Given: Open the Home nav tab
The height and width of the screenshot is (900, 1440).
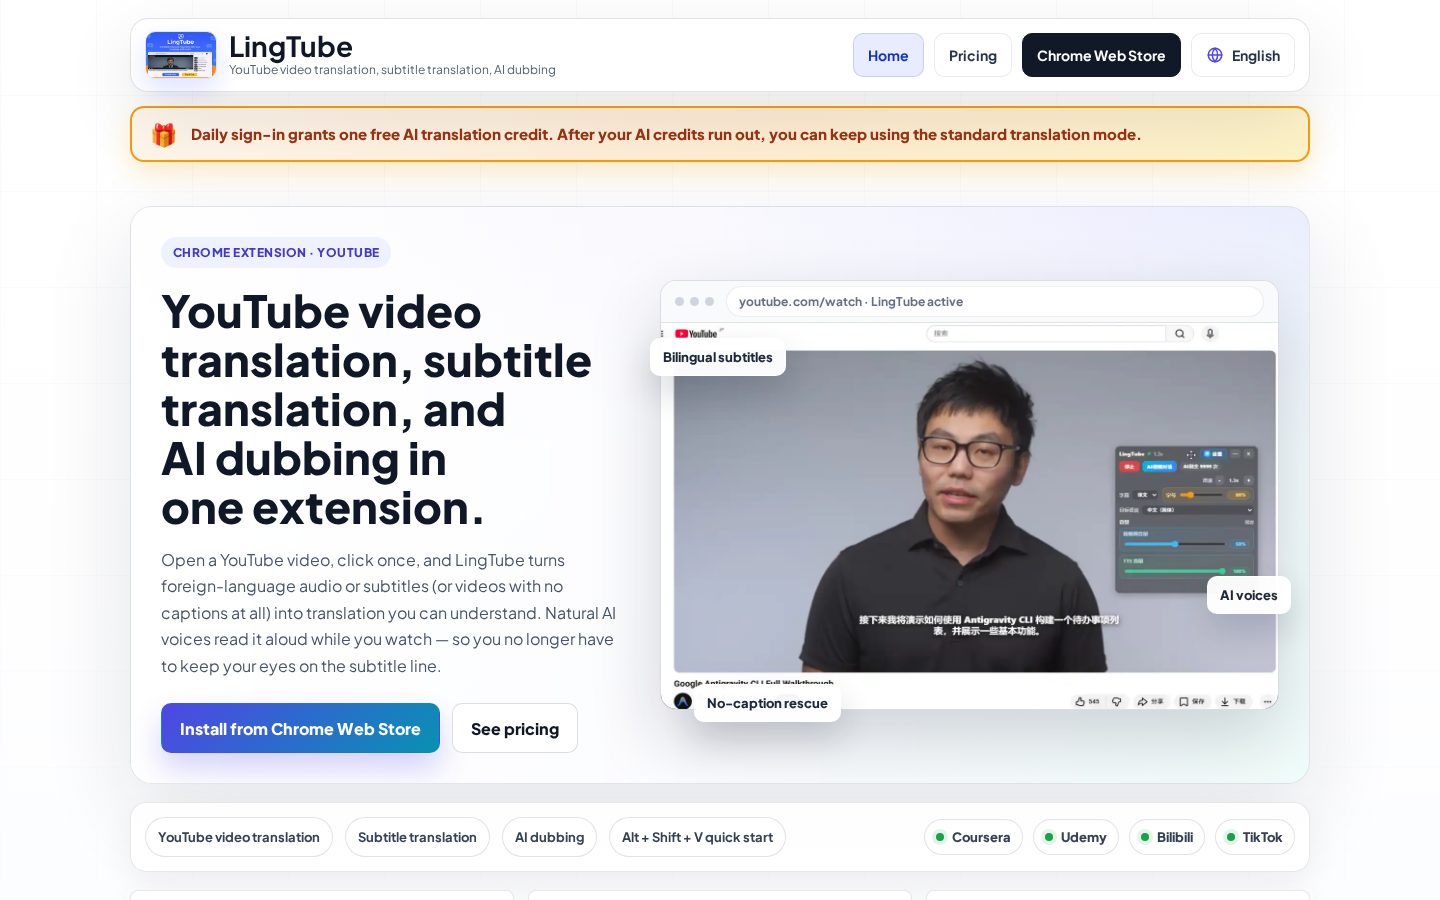Looking at the screenshot, I should 888,55.
